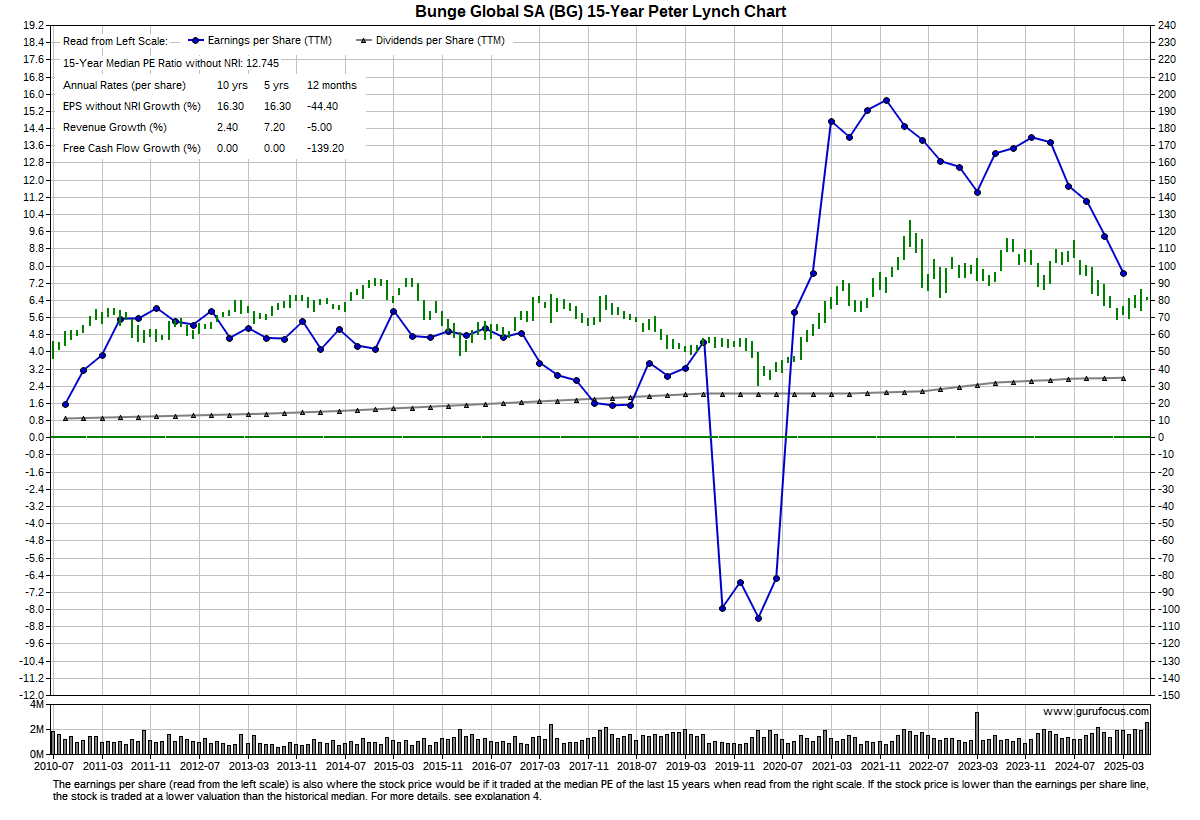Click the 15-Year Median PE Ratio without NRI text

[x=171, y=63]
